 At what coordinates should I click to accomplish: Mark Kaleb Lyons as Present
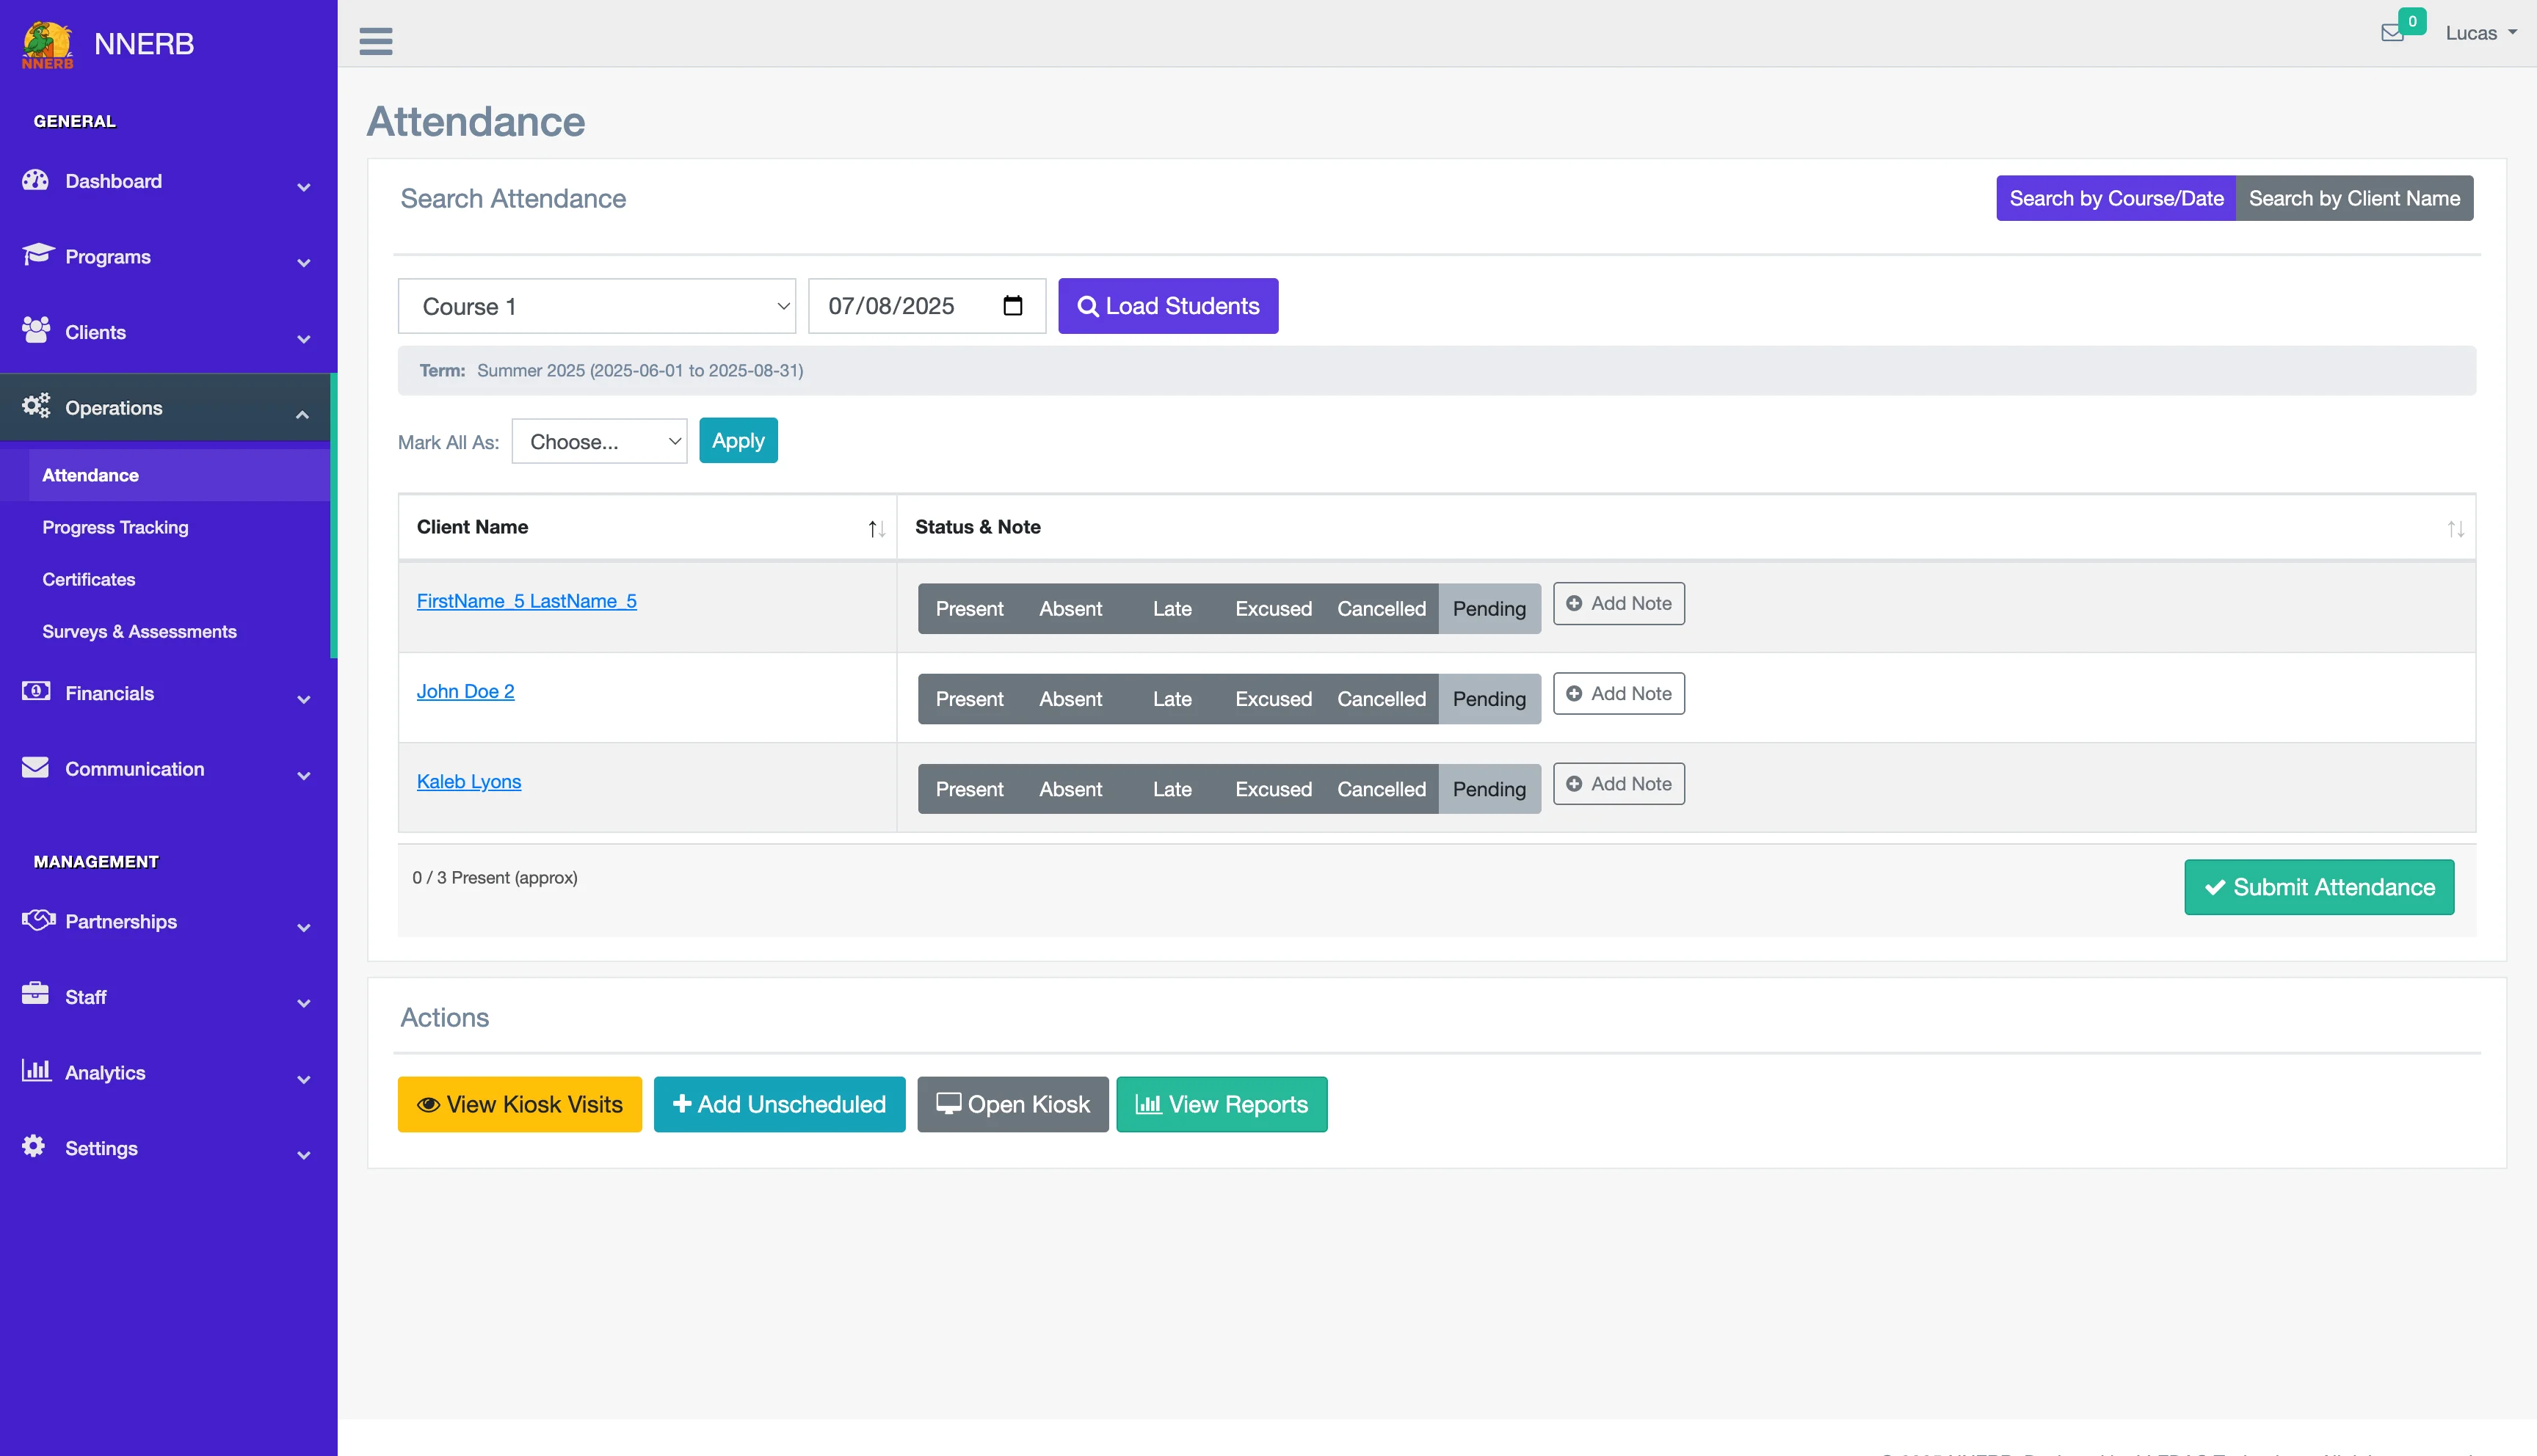coord(969,788)
